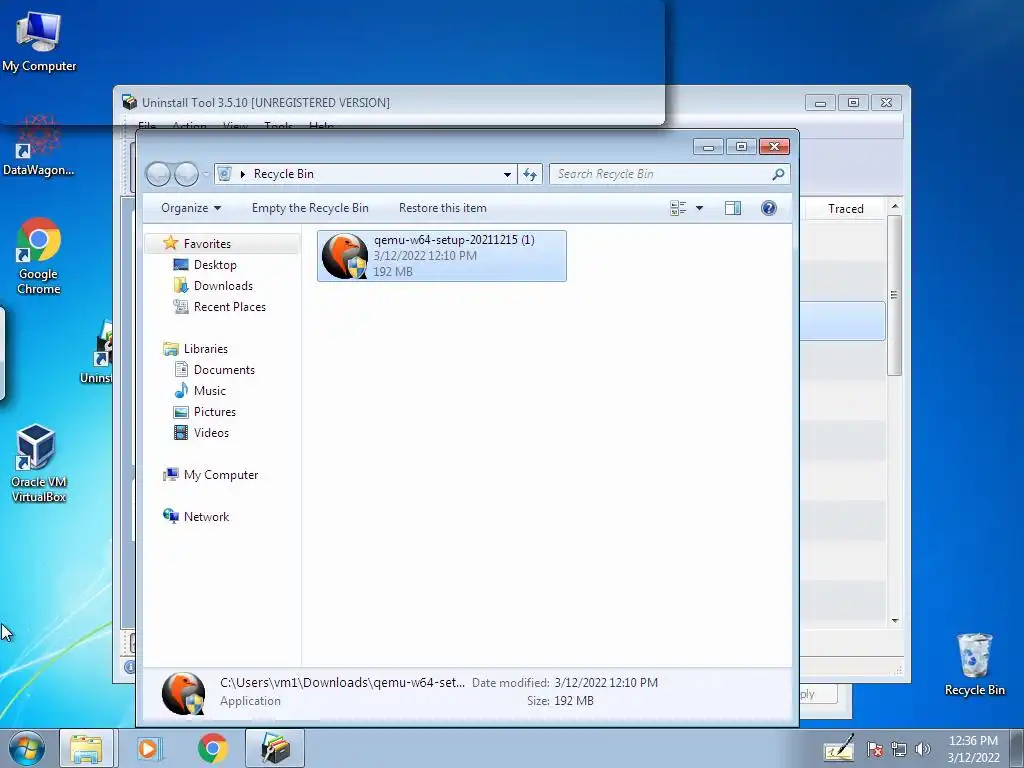Click Uninstall Tool scrollbar down arrow
This screenshot has height=768, width=1024.
(x=895, y=620)
